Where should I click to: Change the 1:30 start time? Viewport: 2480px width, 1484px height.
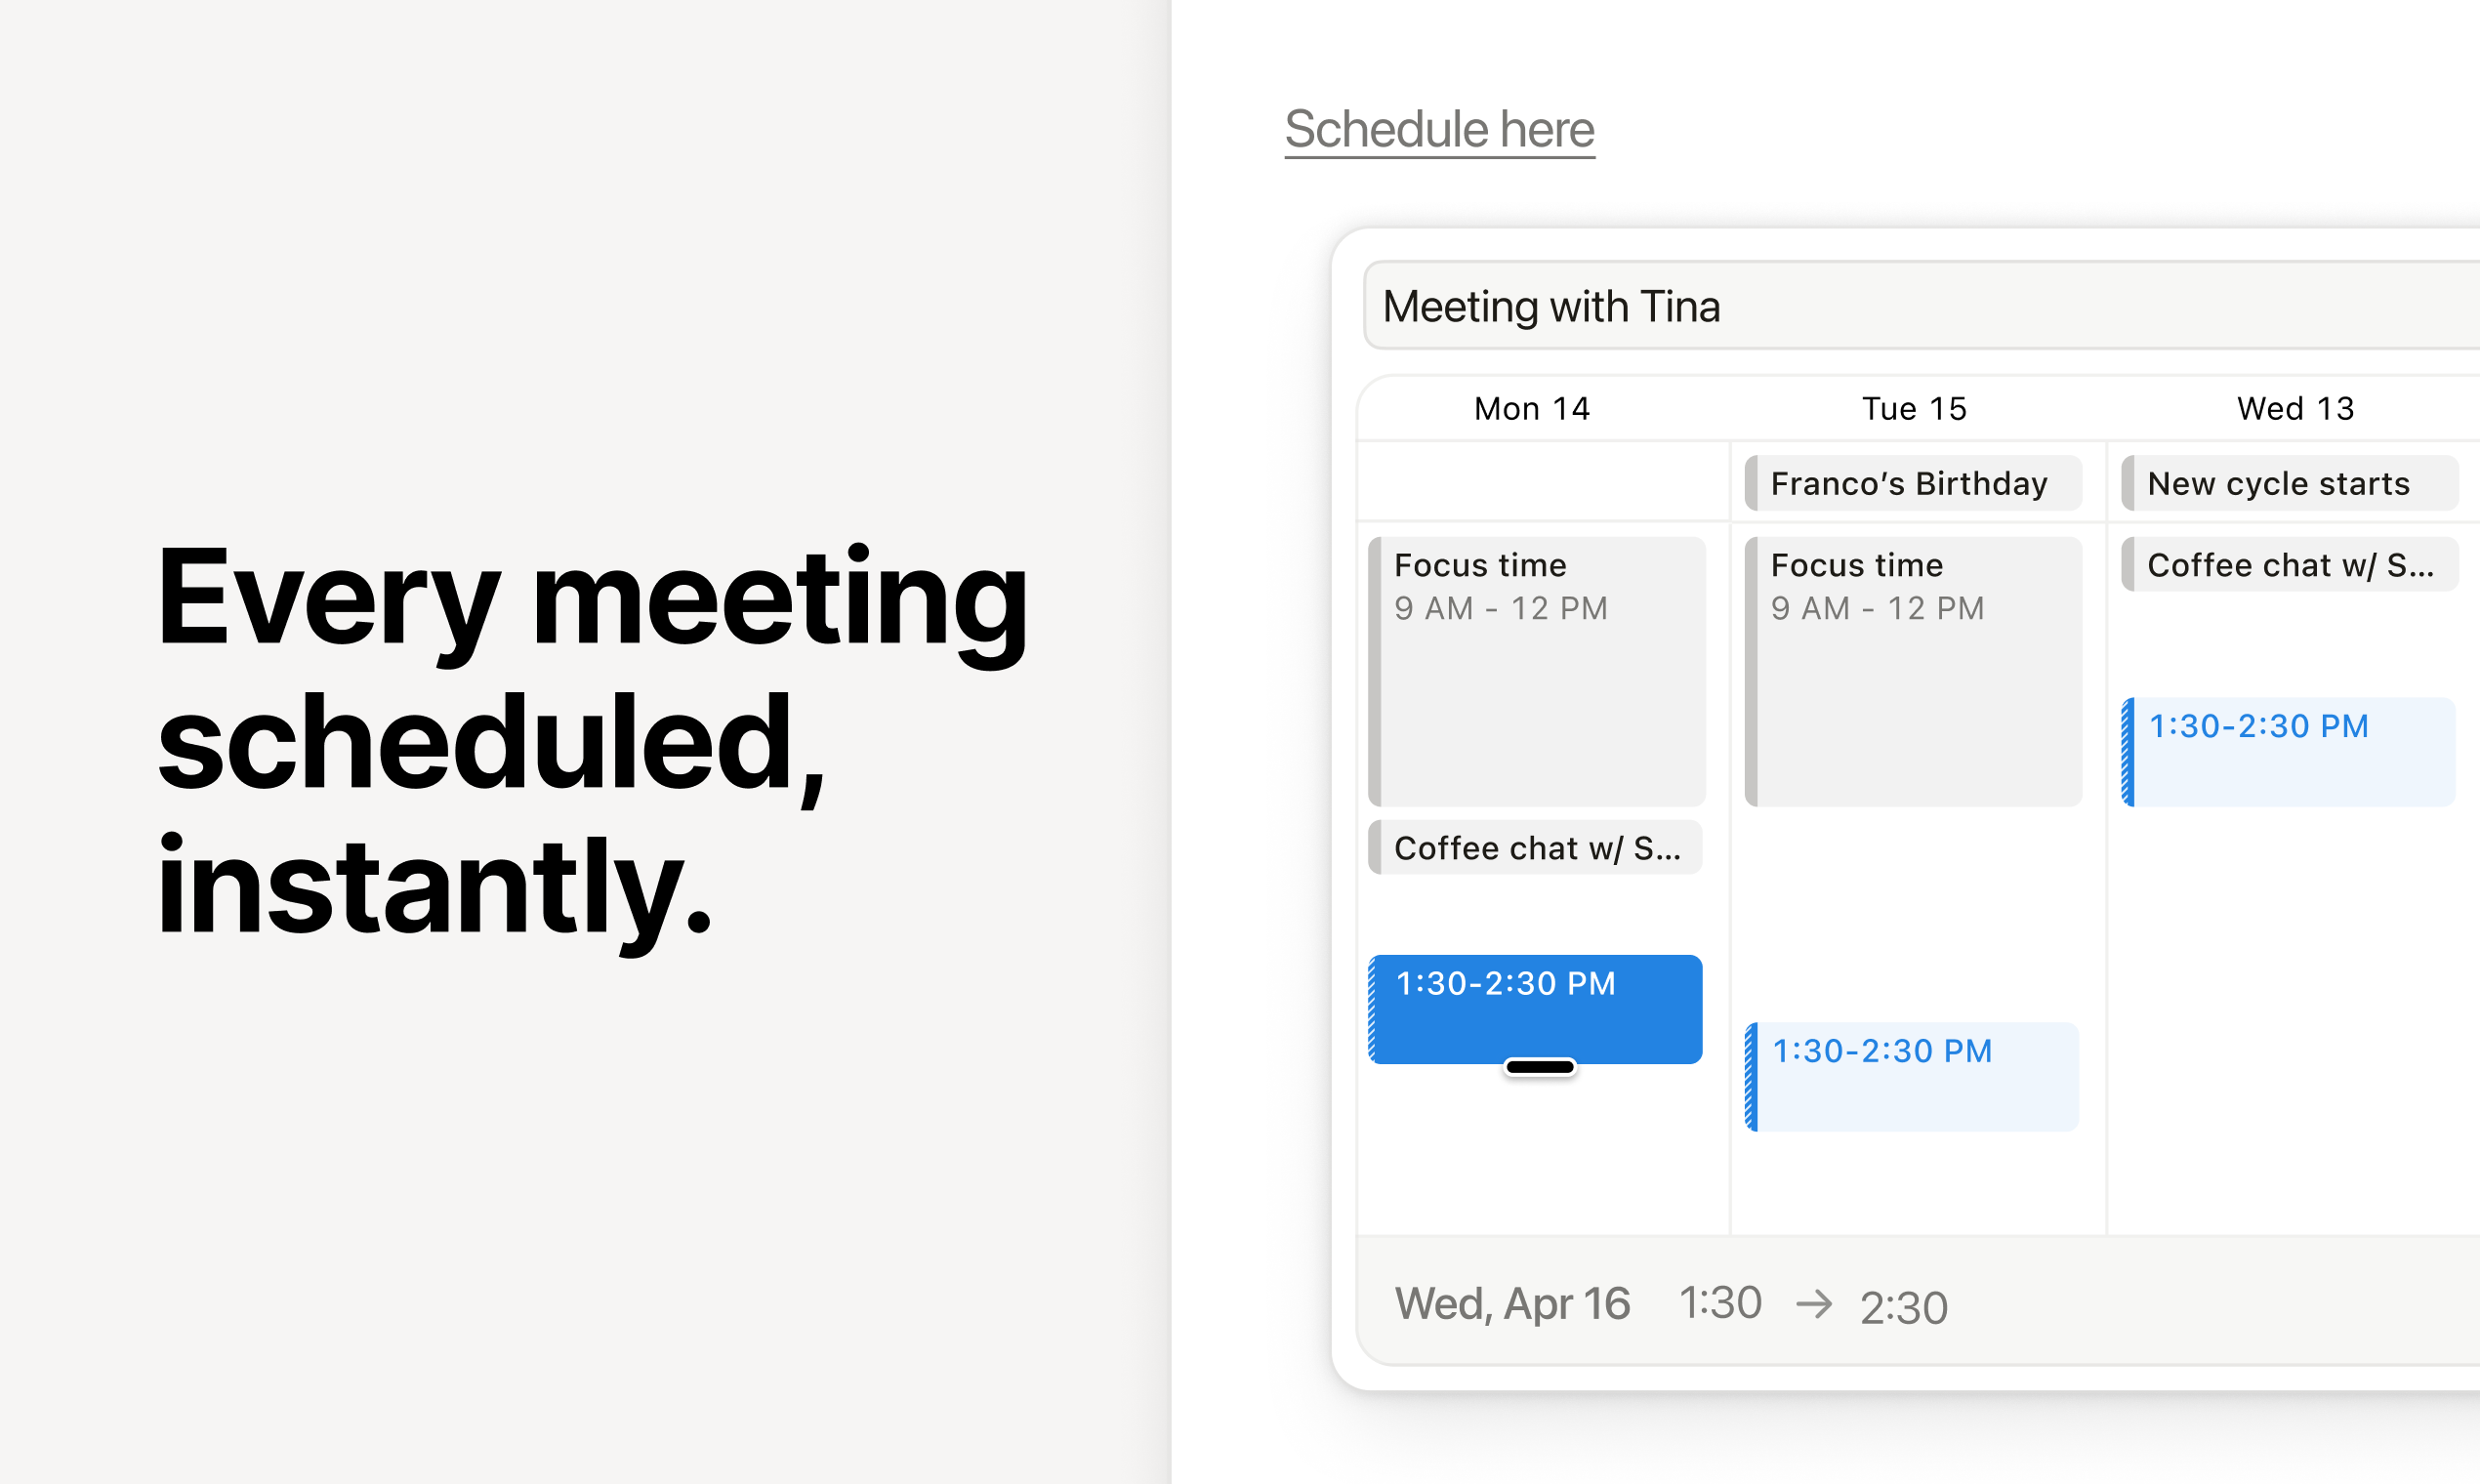(x=1720, y=1302)
